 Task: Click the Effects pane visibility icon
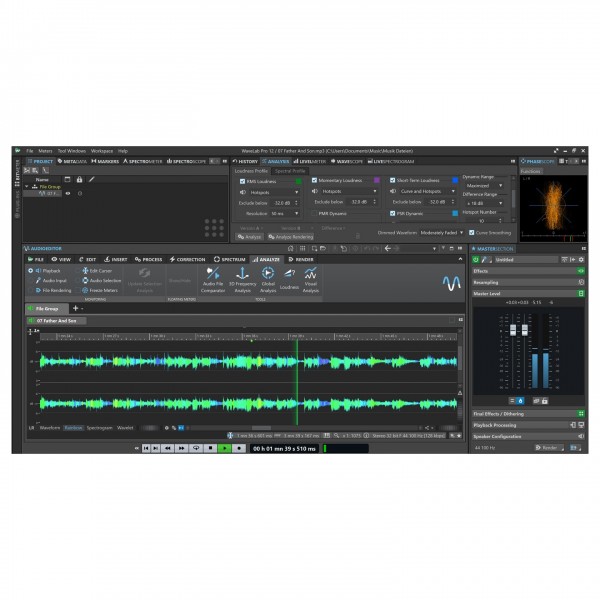click(581, 271)
